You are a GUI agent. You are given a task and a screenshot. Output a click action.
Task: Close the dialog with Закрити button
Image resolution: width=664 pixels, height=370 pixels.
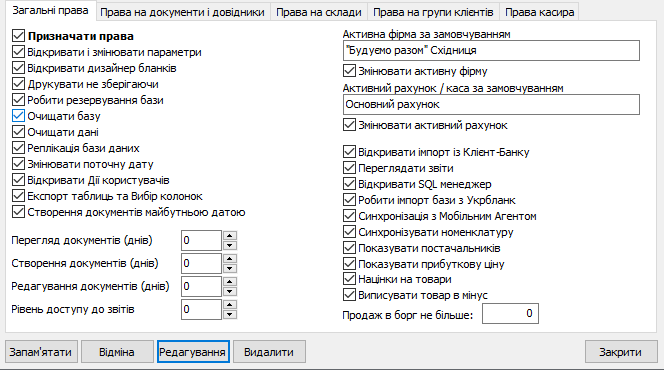click(x=620, y=352)
